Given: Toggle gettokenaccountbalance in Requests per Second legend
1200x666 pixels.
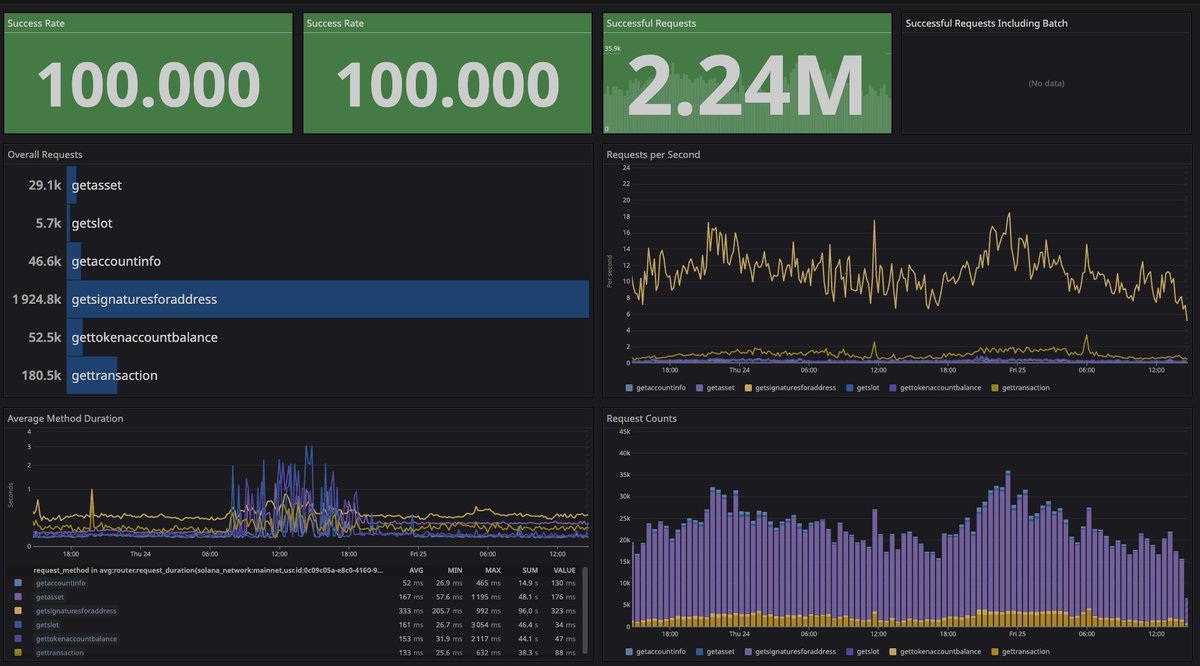Looking at the screenshot, I should coord(934,387).
